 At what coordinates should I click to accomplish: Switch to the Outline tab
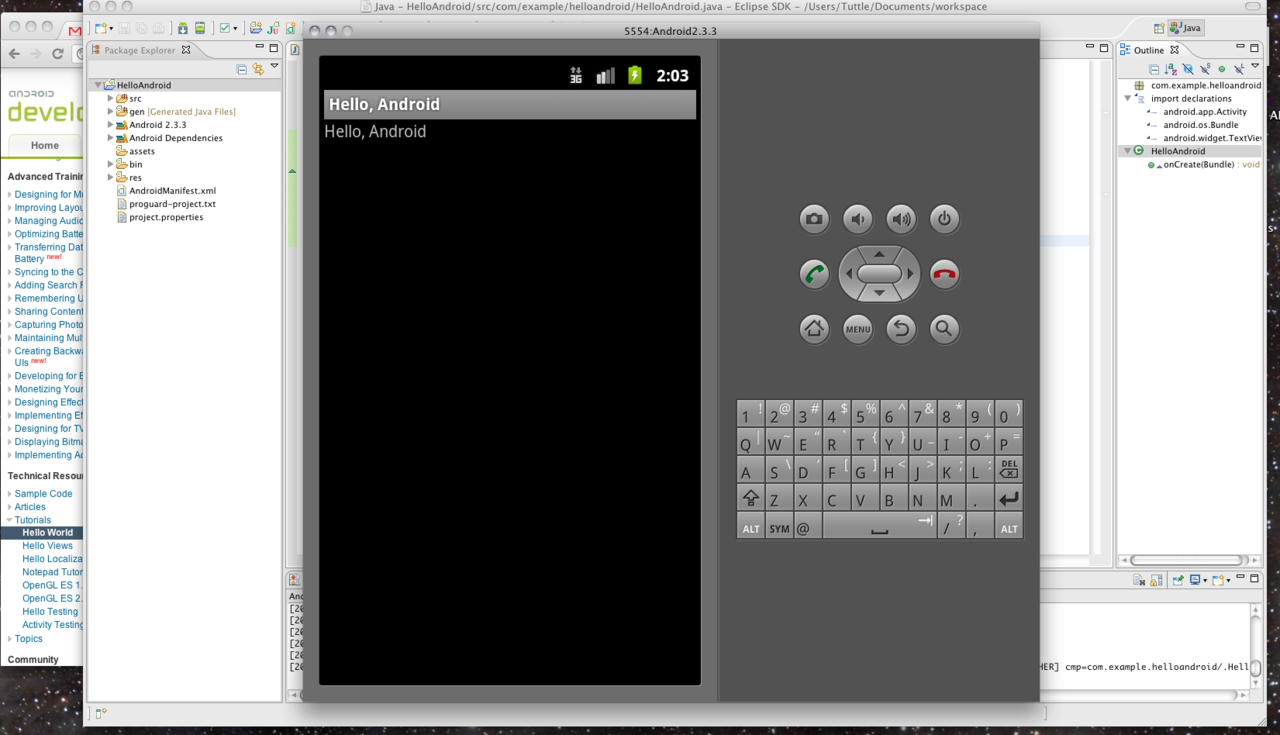click(x=1148, y=50)
